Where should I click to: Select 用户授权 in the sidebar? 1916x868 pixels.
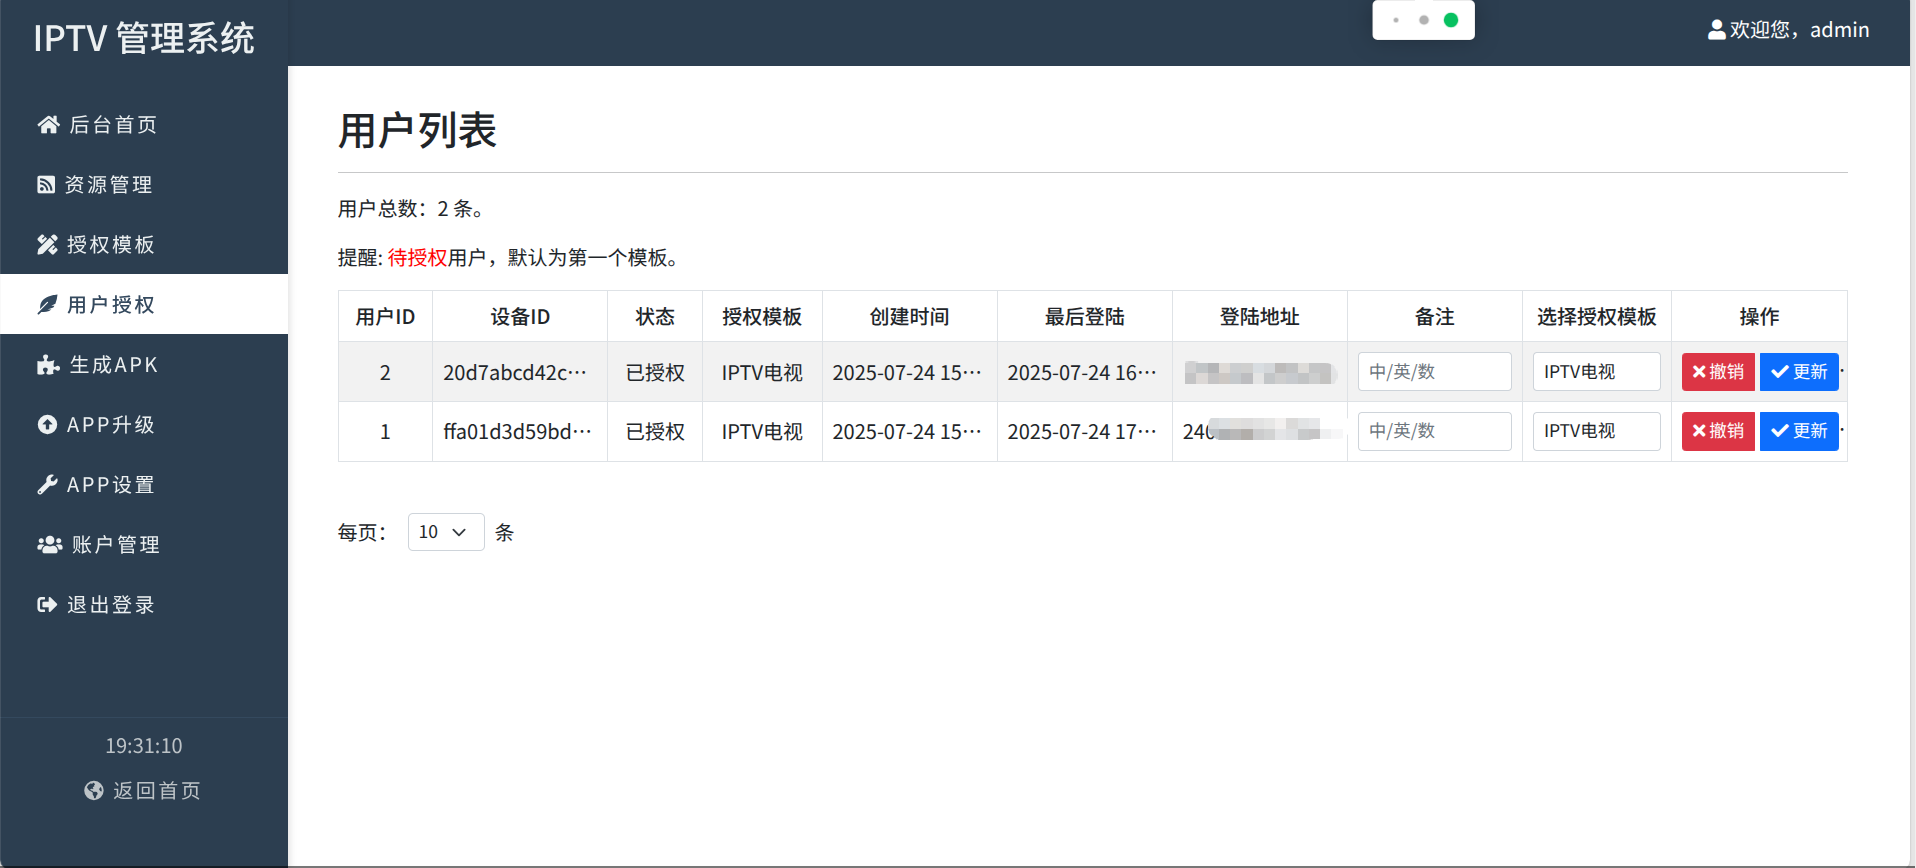[x=144, y=304]
